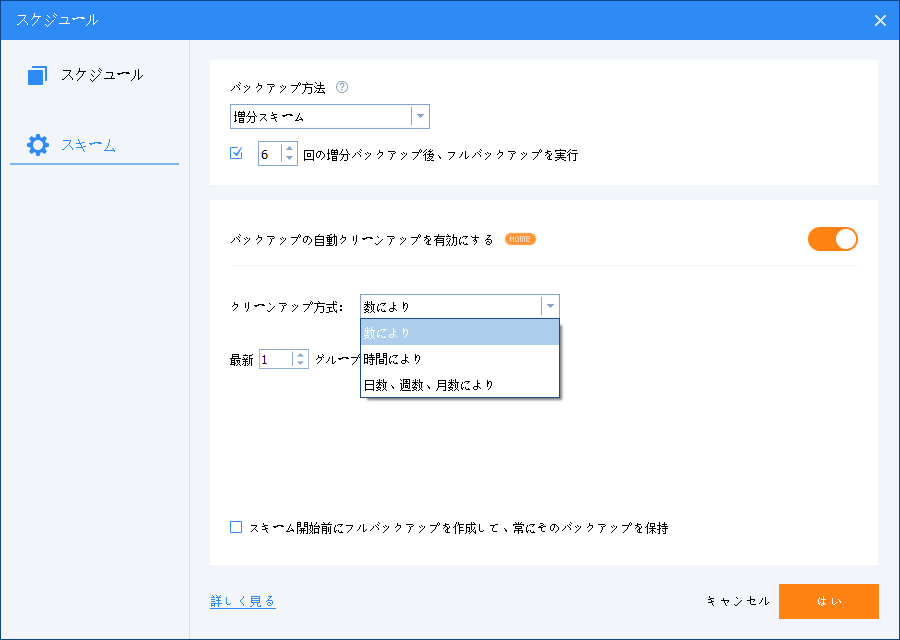Increase the incremental backup count spinner
This screenshot has width=900, height=640.
point(290,149)
